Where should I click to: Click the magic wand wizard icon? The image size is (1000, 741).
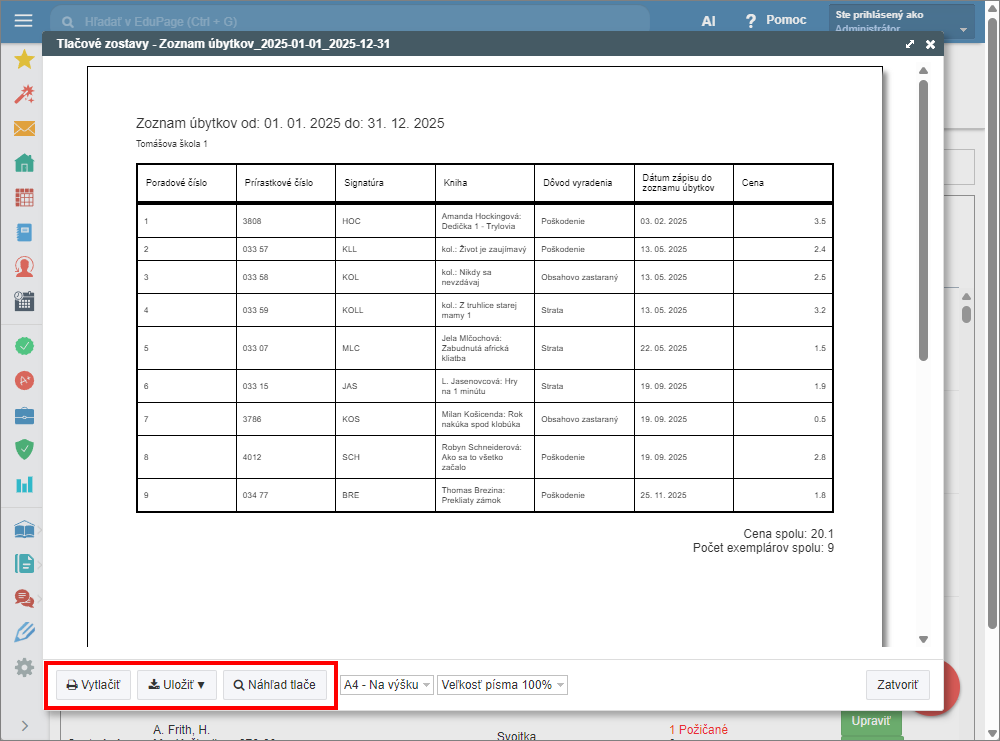click(24, 94)
